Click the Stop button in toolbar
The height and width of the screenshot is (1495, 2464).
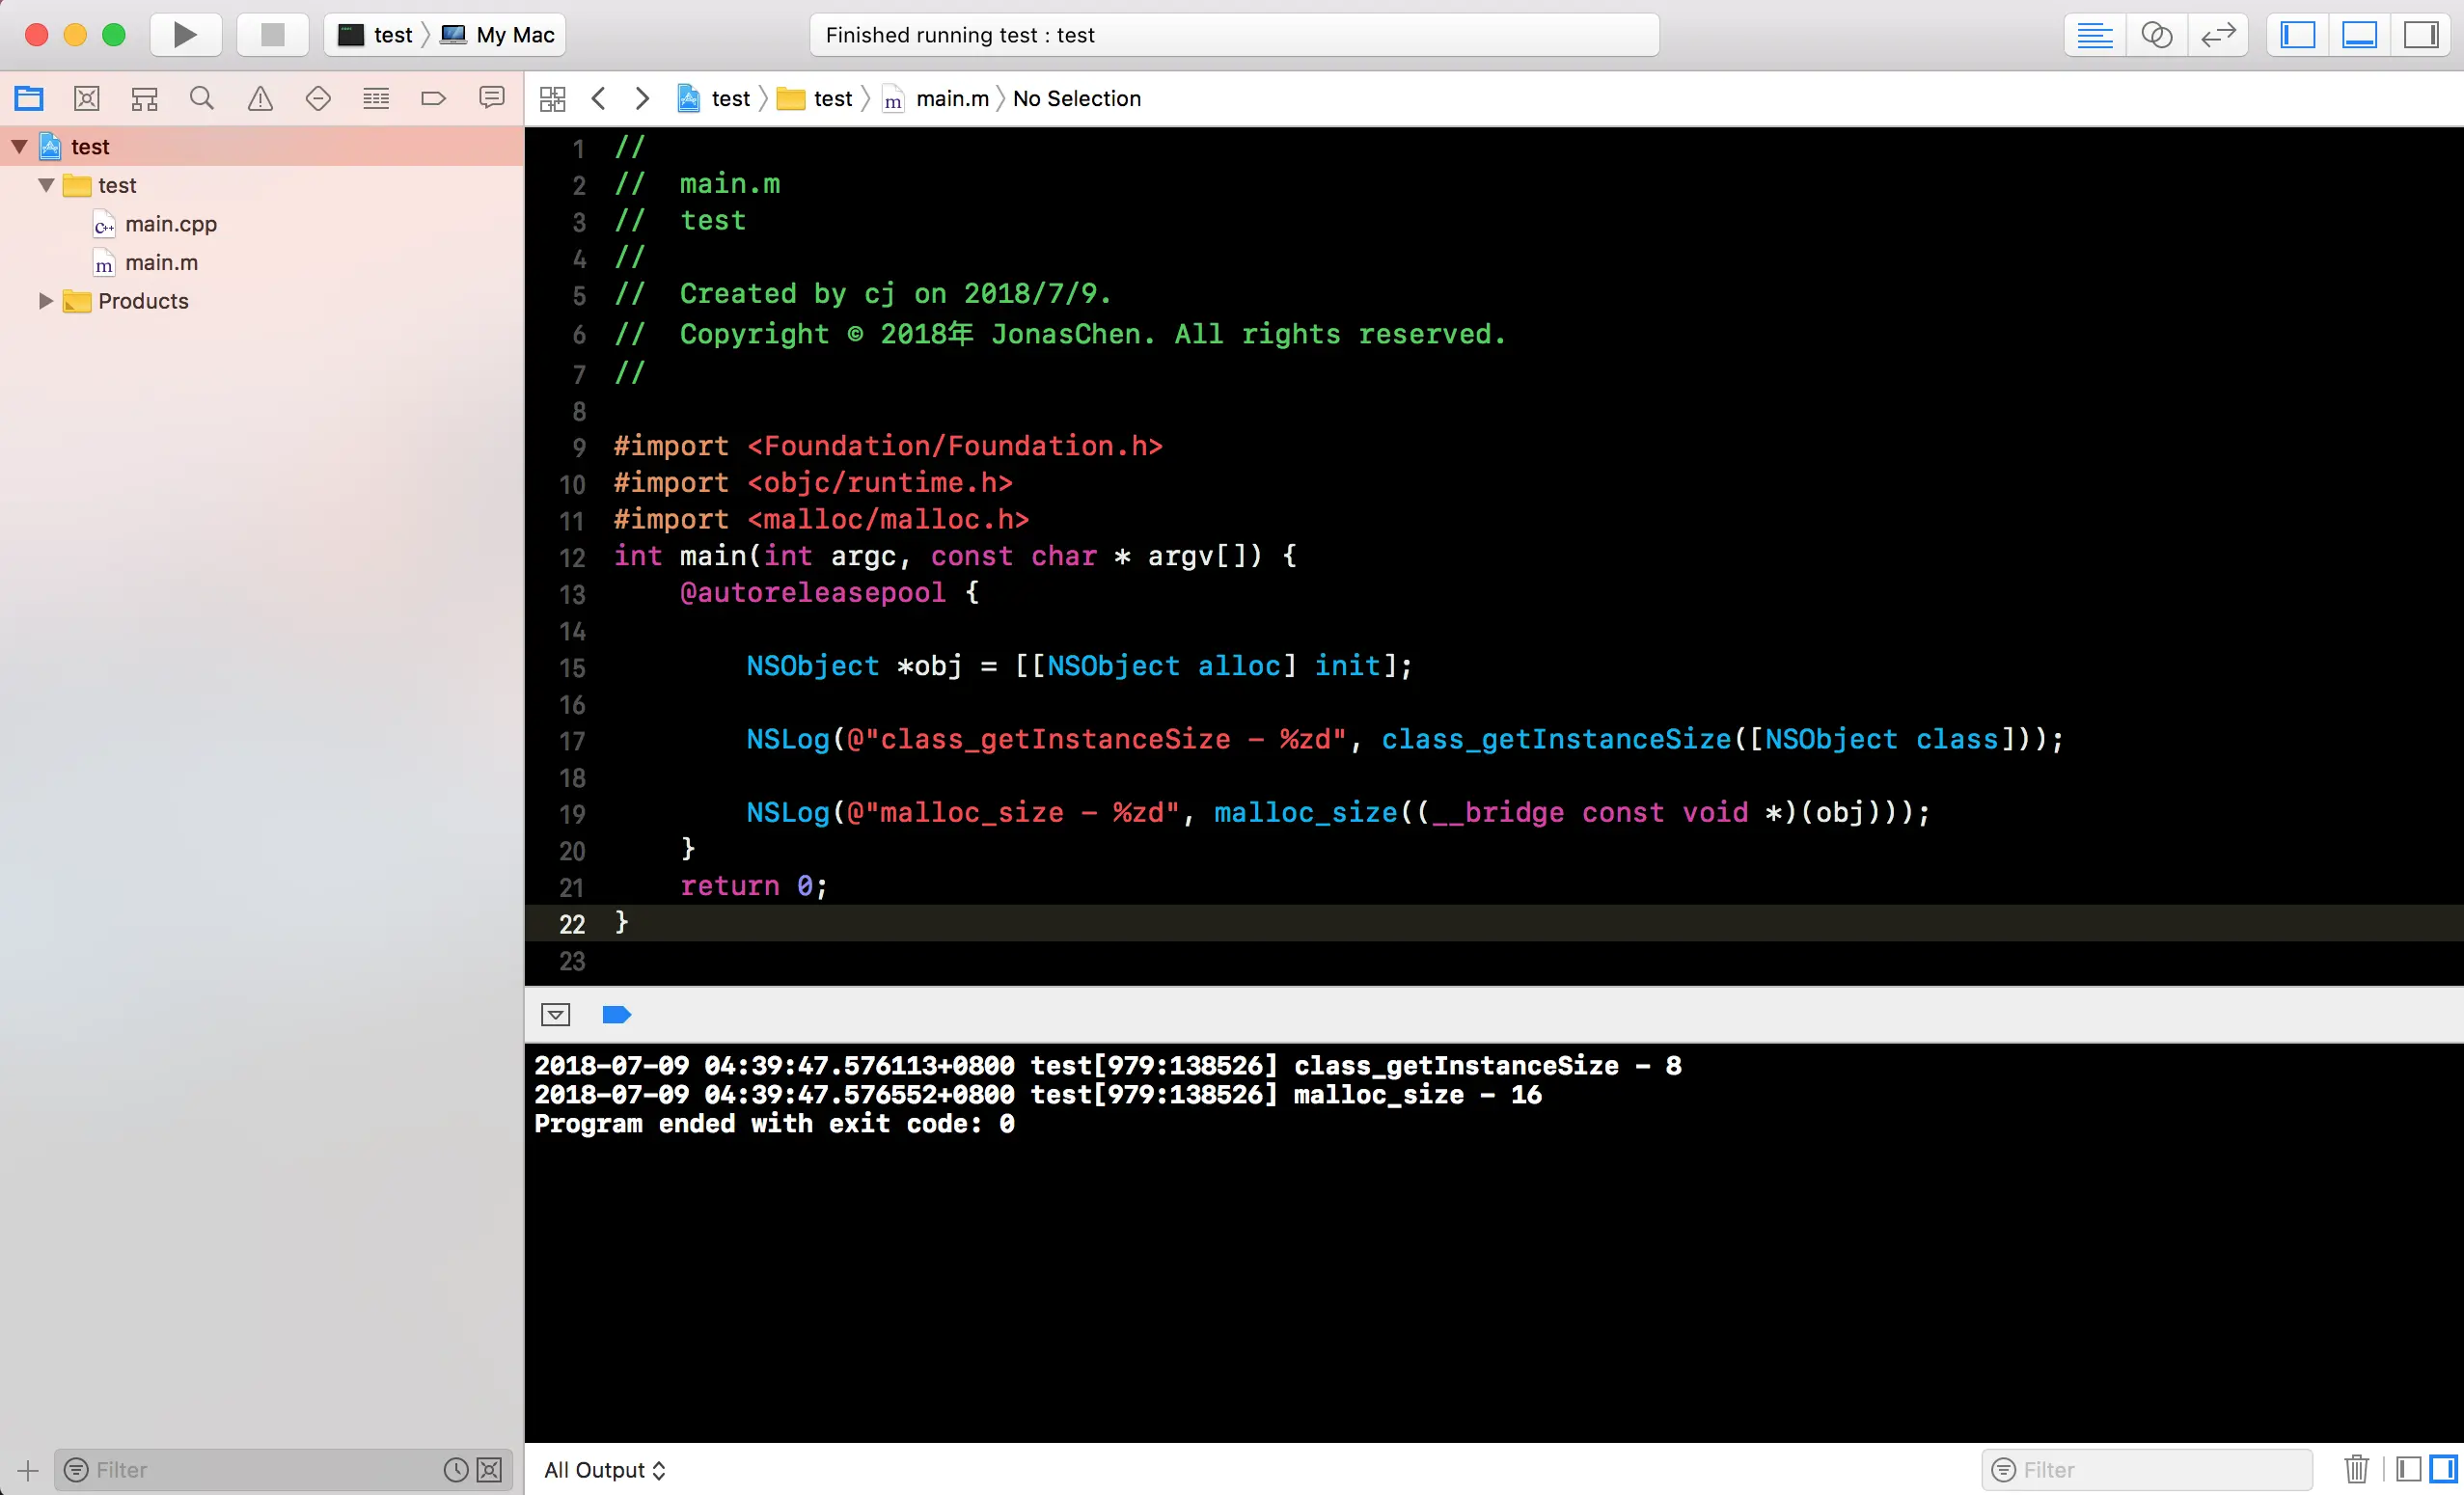pyautogui.click(x=272, y=35)
